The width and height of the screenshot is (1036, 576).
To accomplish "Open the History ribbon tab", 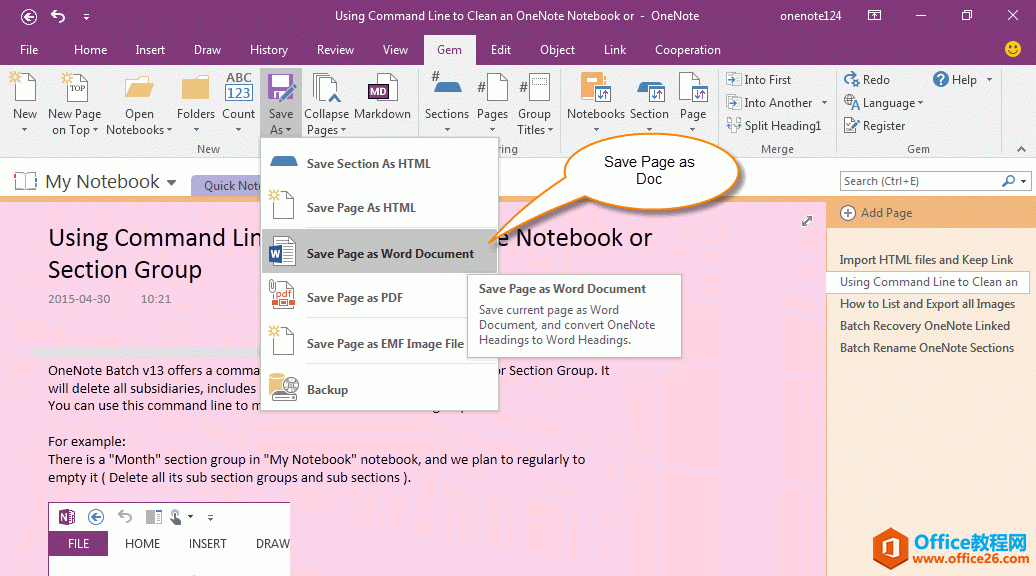I will click(x=268, y=49).
